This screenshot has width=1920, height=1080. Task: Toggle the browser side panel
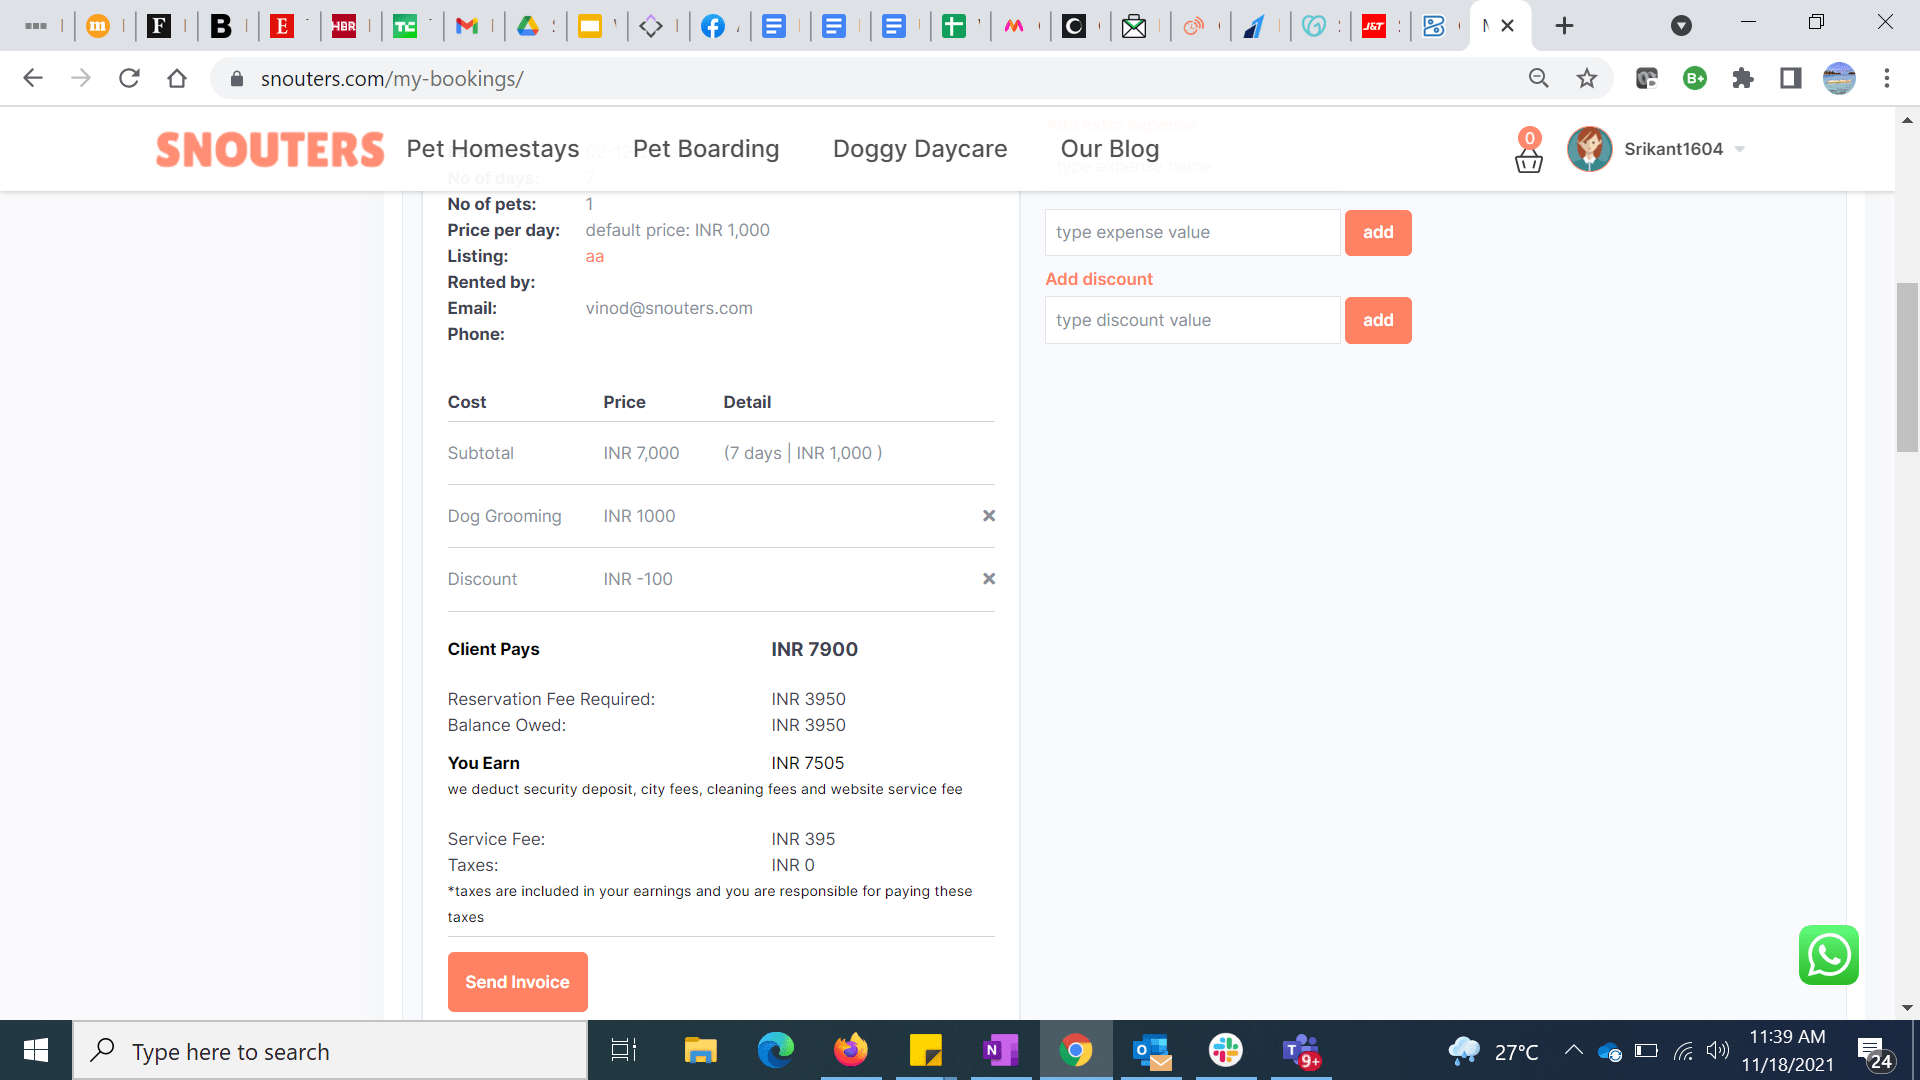[1791, 78]
